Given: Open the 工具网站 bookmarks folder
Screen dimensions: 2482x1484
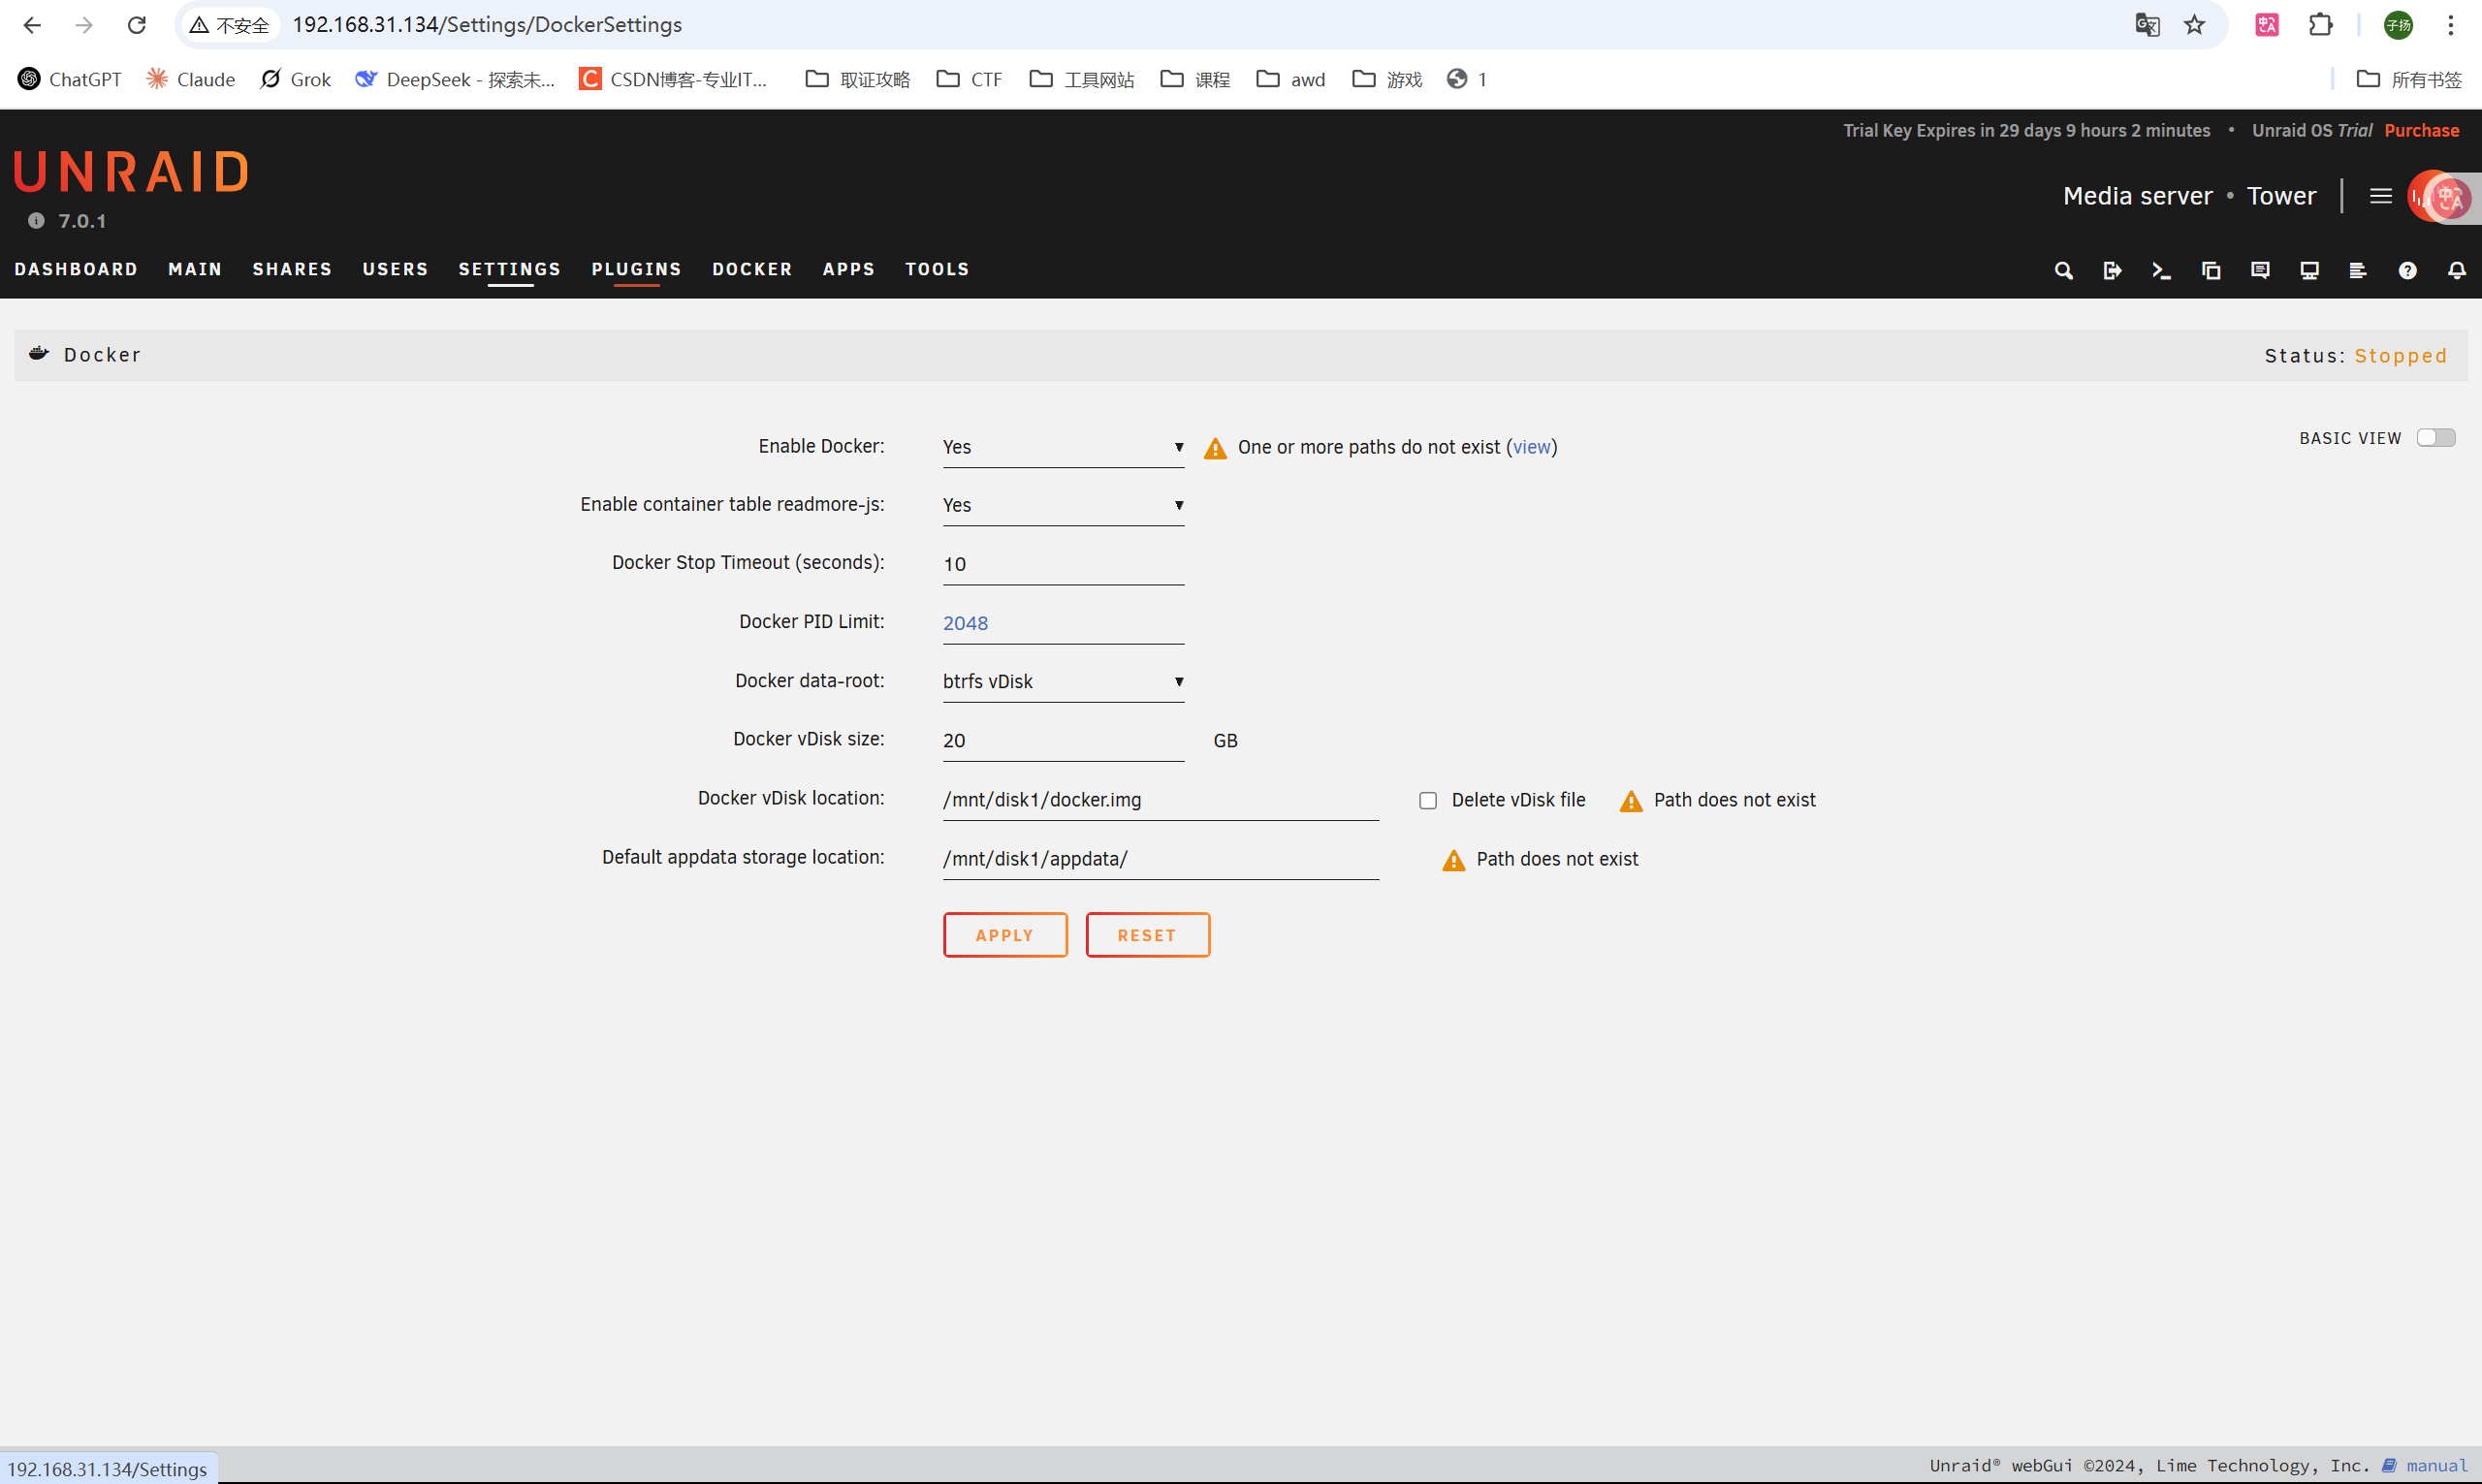Looking at the screenshot, I should coord(1082,79).
